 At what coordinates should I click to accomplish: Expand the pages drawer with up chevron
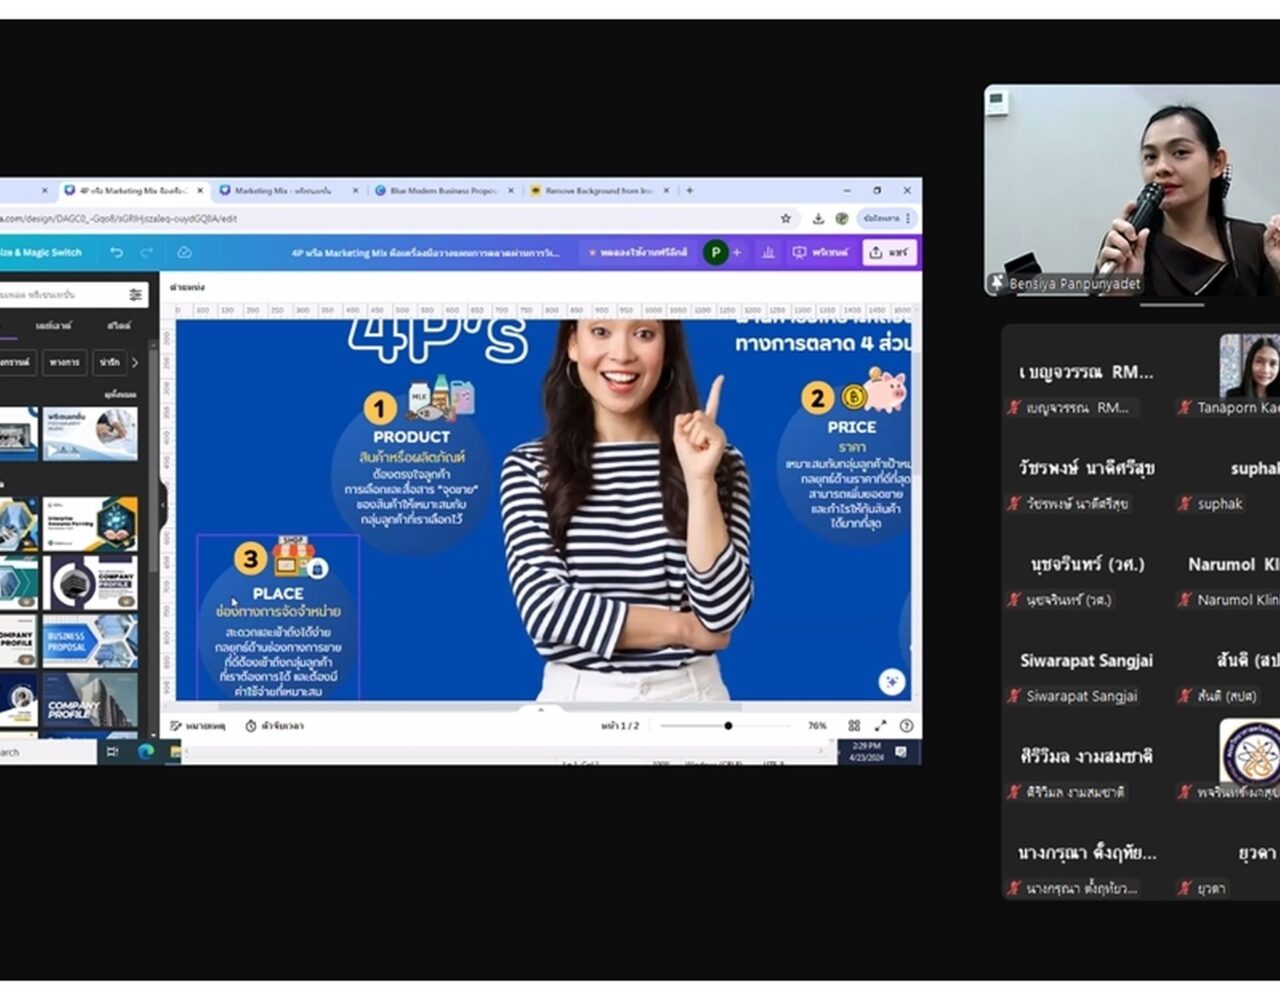click(x=541, y=708)
